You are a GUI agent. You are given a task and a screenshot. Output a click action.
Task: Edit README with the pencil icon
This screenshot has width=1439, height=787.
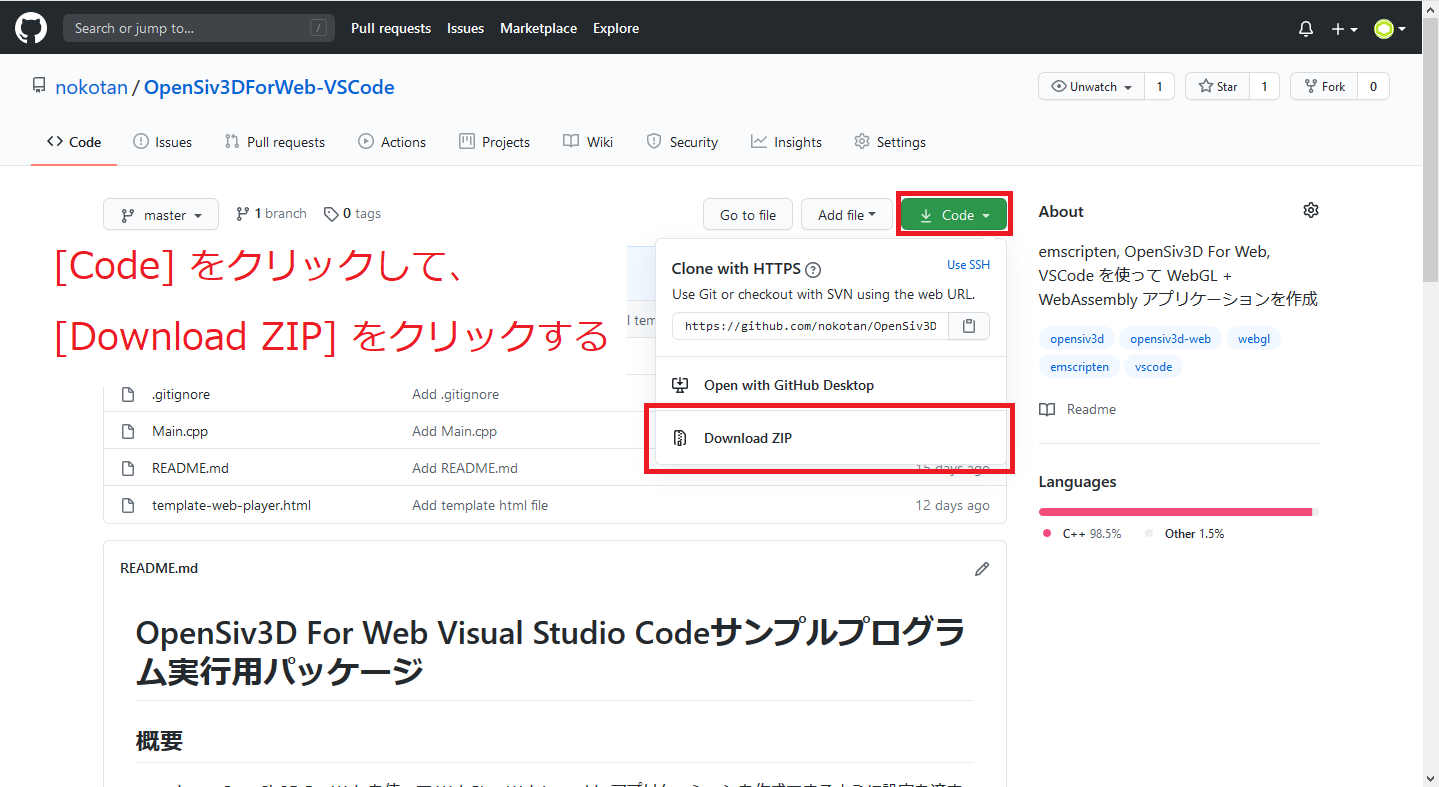pos(982,568)
